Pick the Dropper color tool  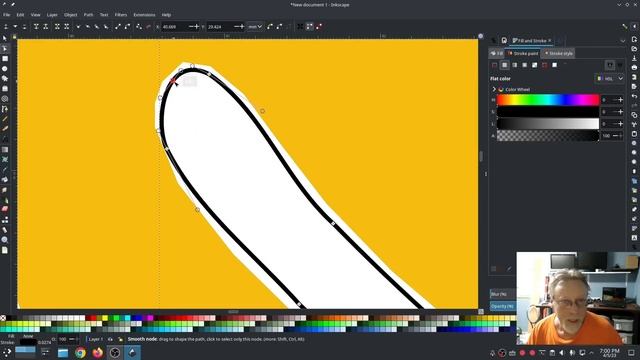[x=4, y=169]
